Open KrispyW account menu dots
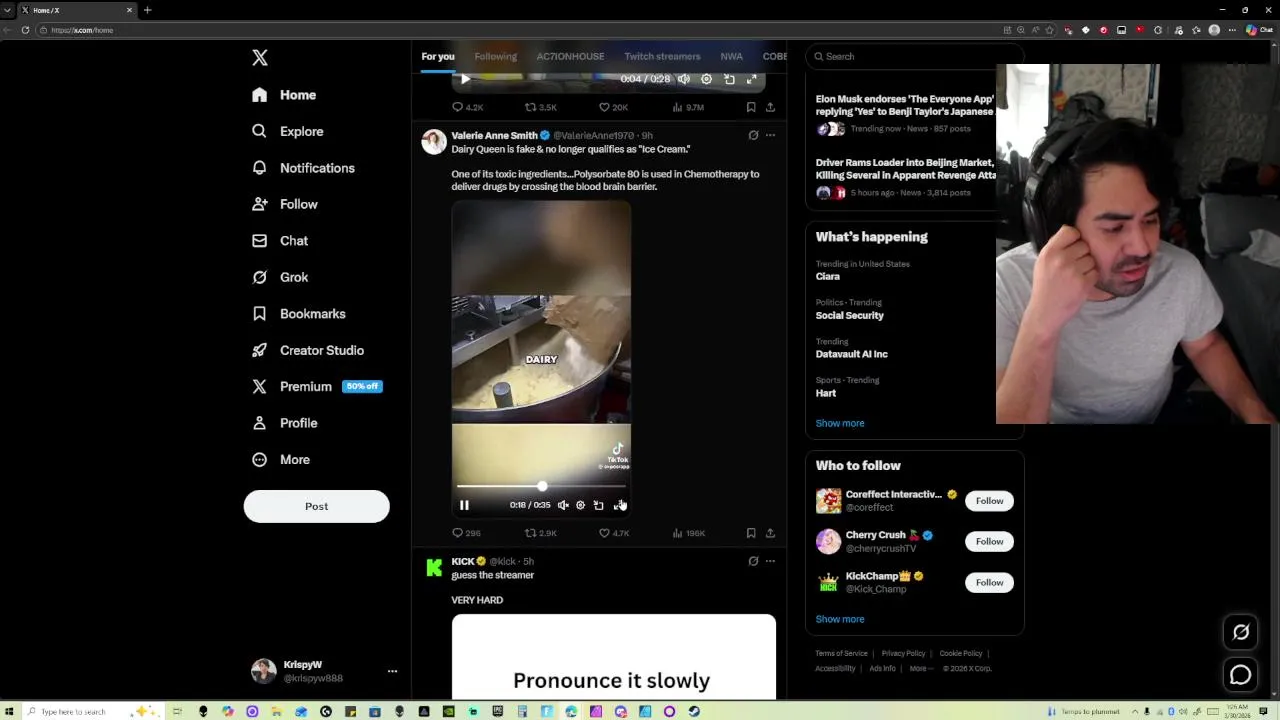This screenshot has width=1280, height=720. pos(392,671)
